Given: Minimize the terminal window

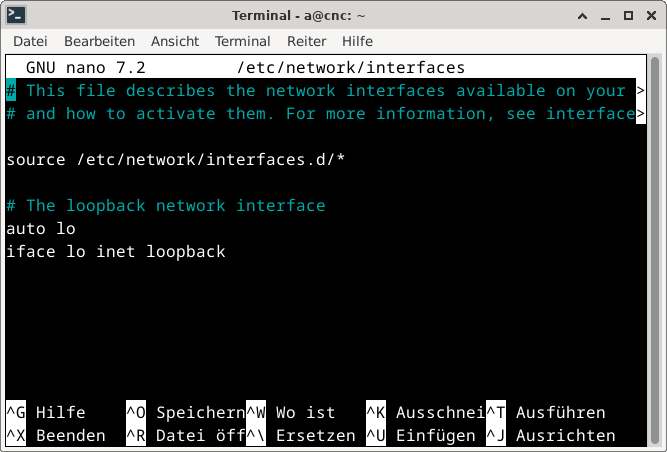Looking at the screenshot, I should 605,16.
